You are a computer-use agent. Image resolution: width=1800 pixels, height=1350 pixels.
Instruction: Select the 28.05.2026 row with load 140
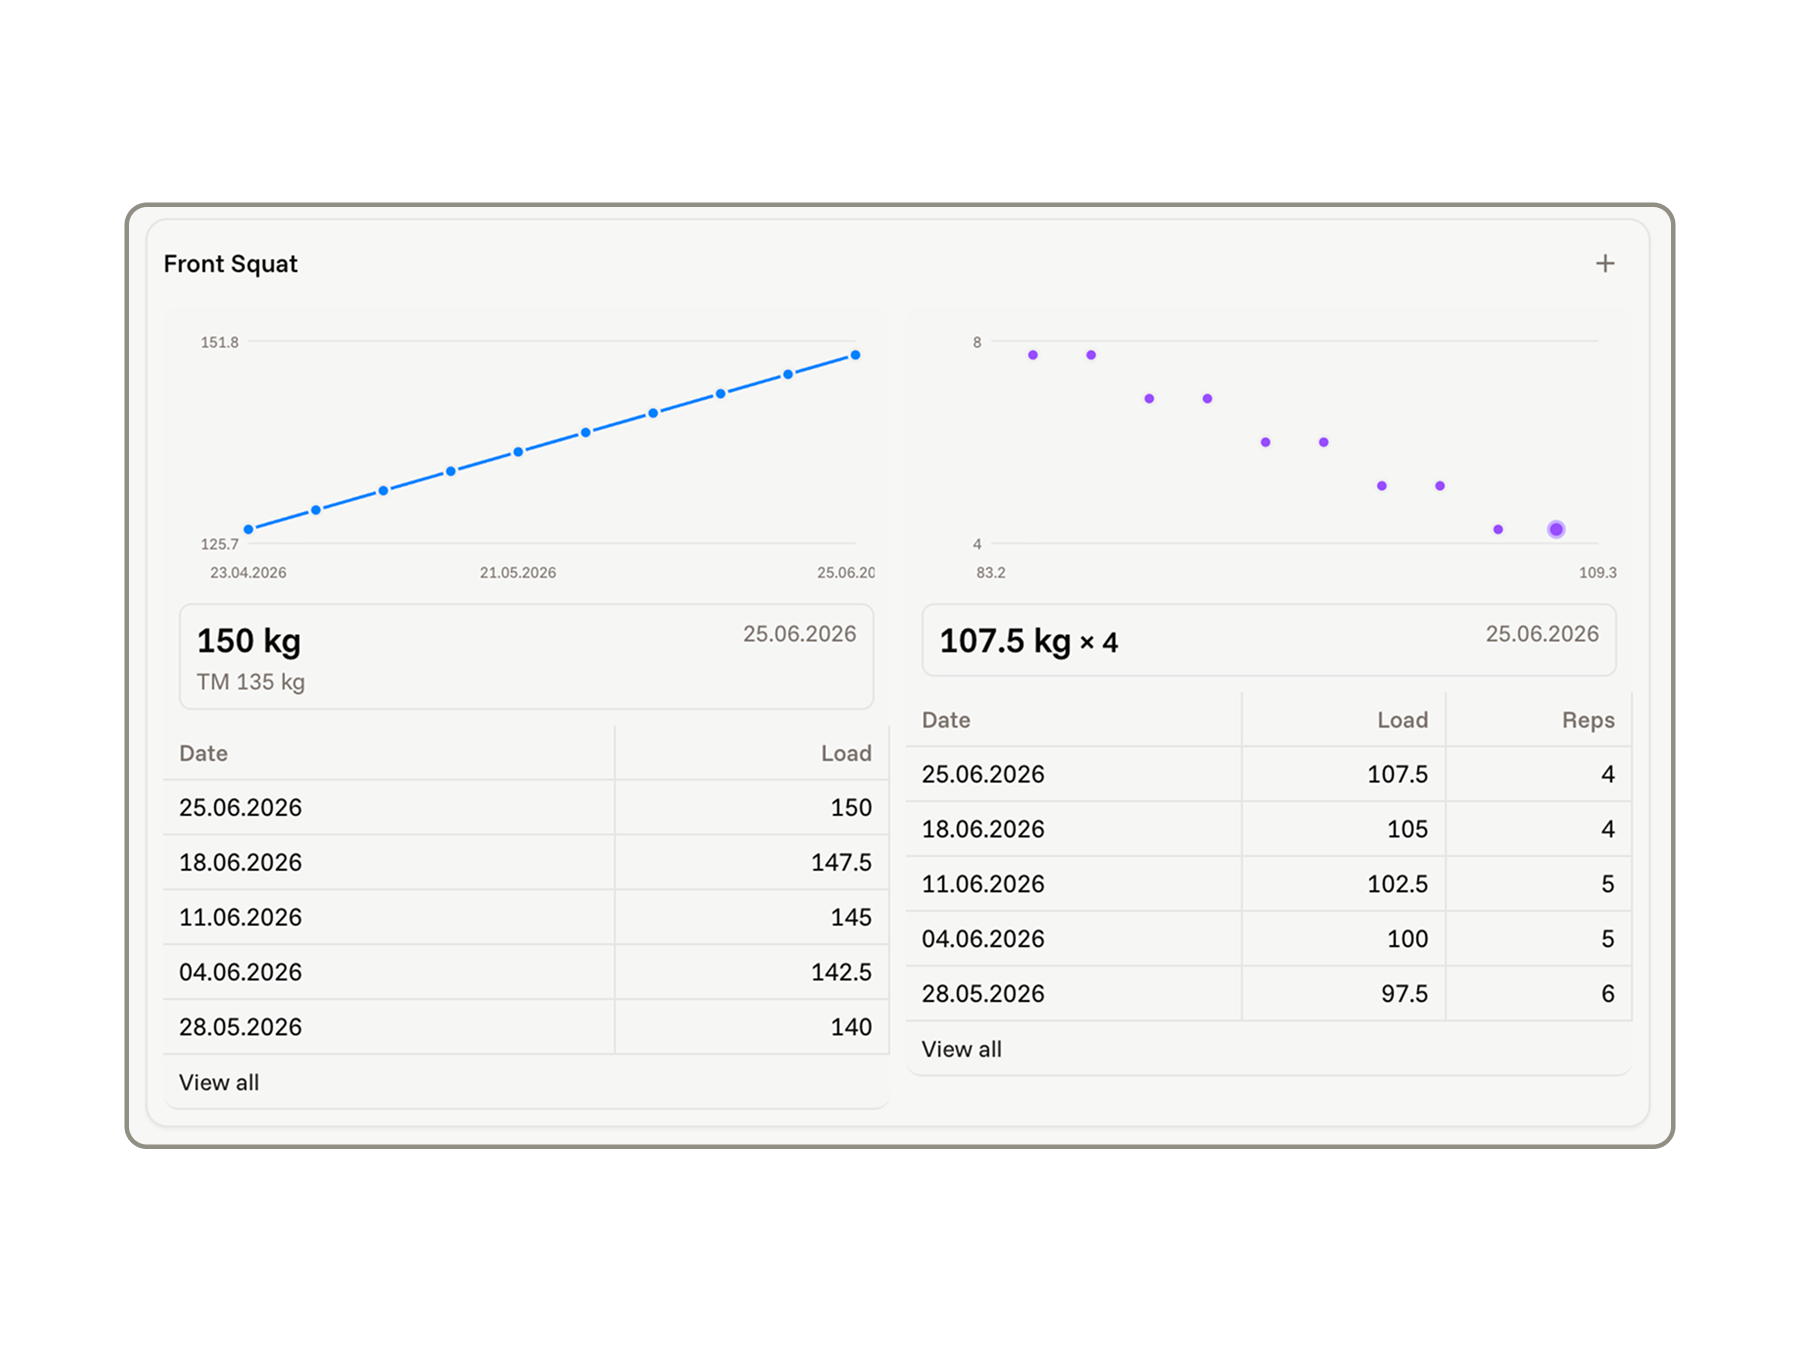526,1027
